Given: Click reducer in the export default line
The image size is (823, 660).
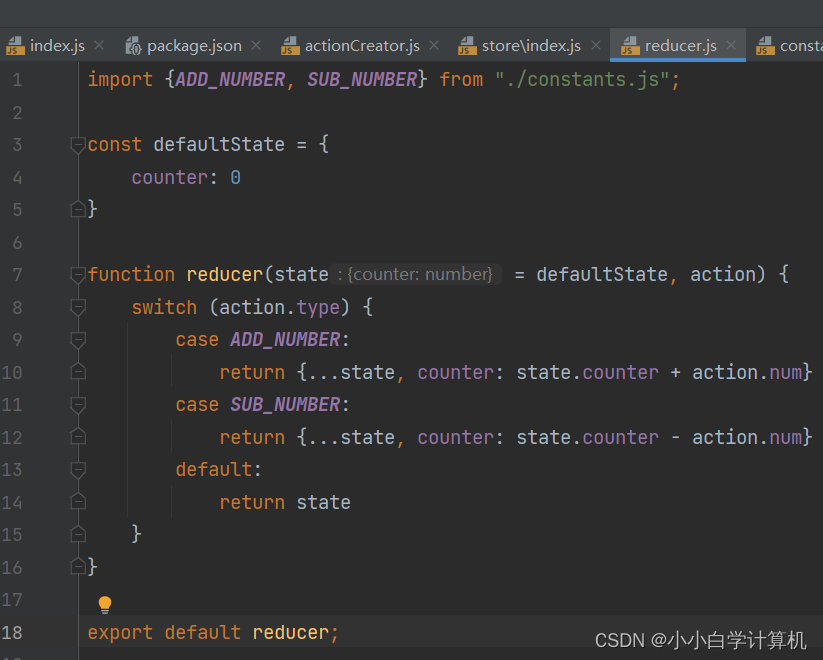Looking at the screenshot, I should point(291,632).
